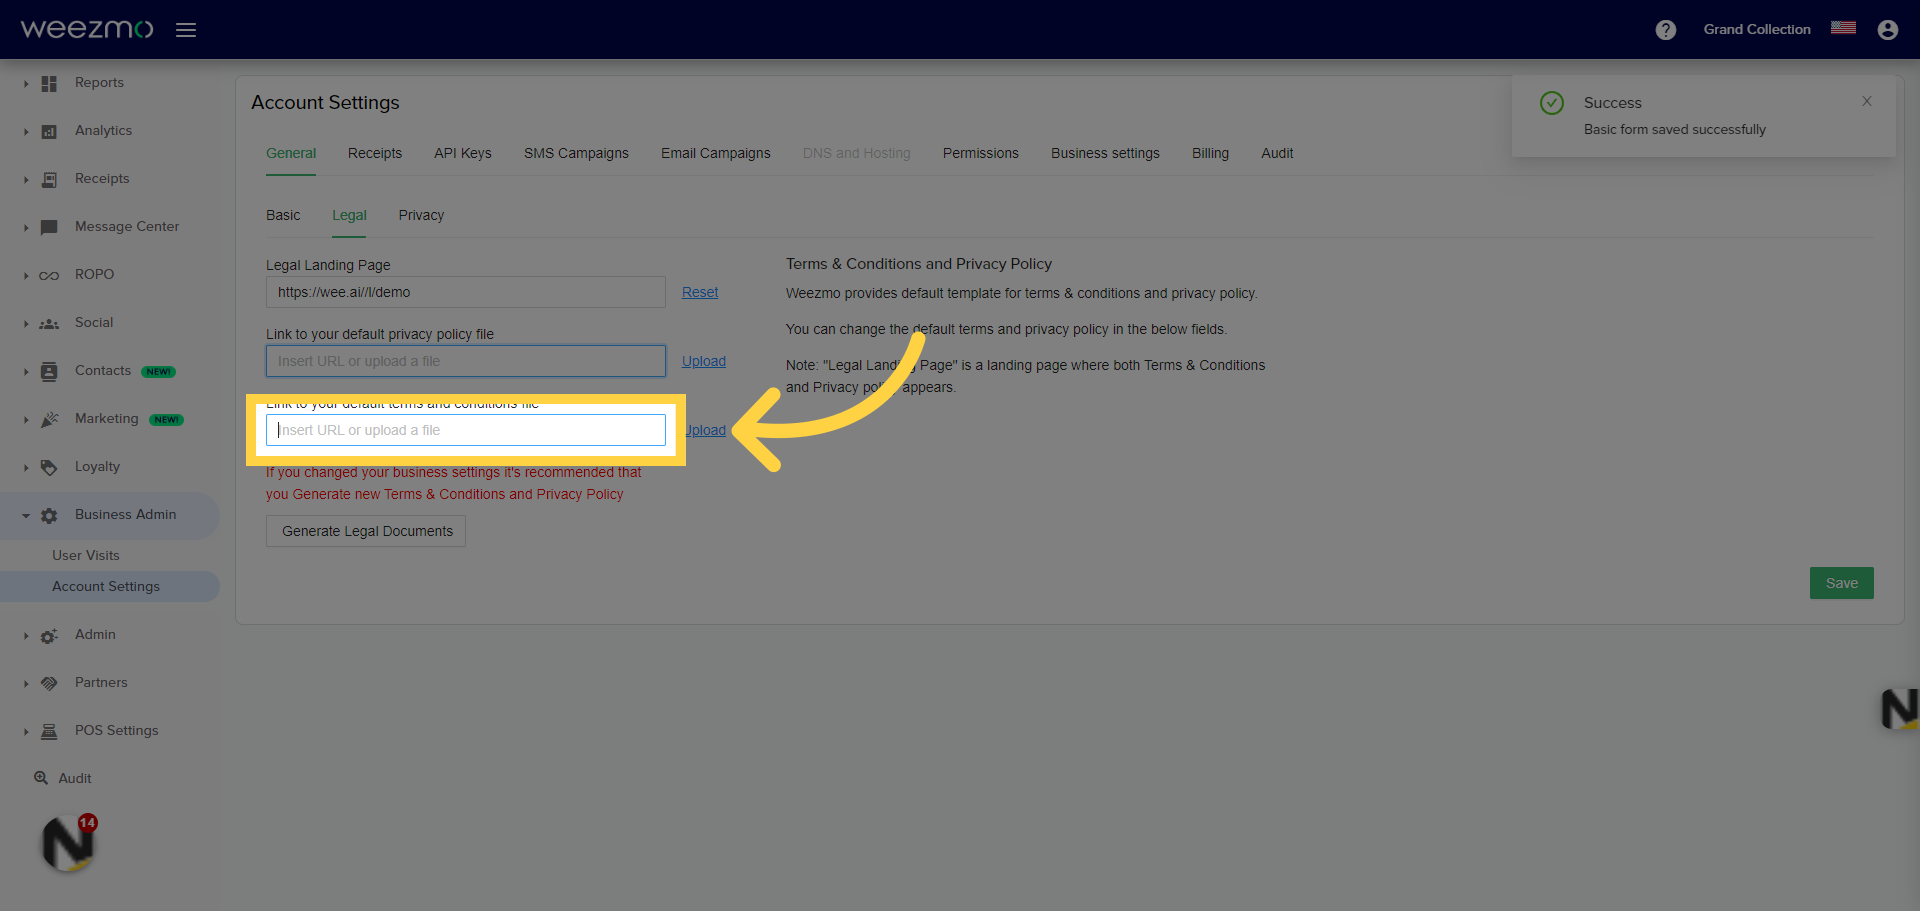Focus the Legal Landing Page field

[466, 292]
